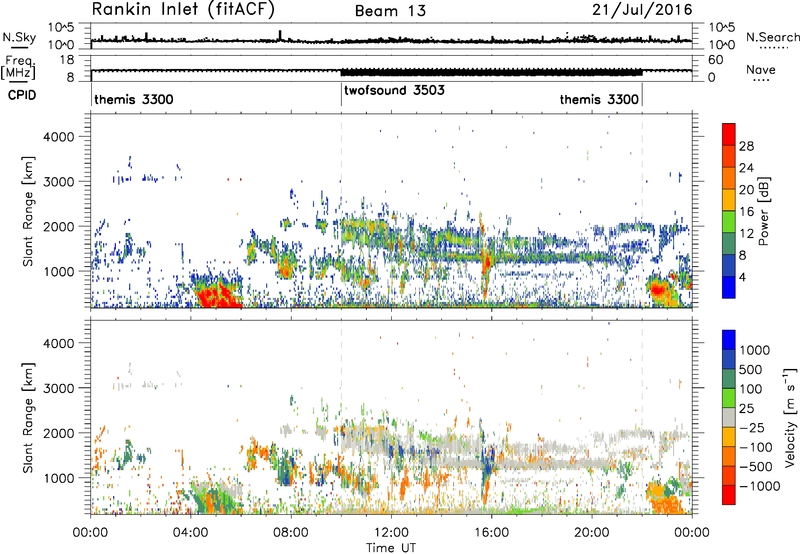Click the '3000' tick on power panel axis
Viewport: 800px width, 554px height.
coord(59,182)
